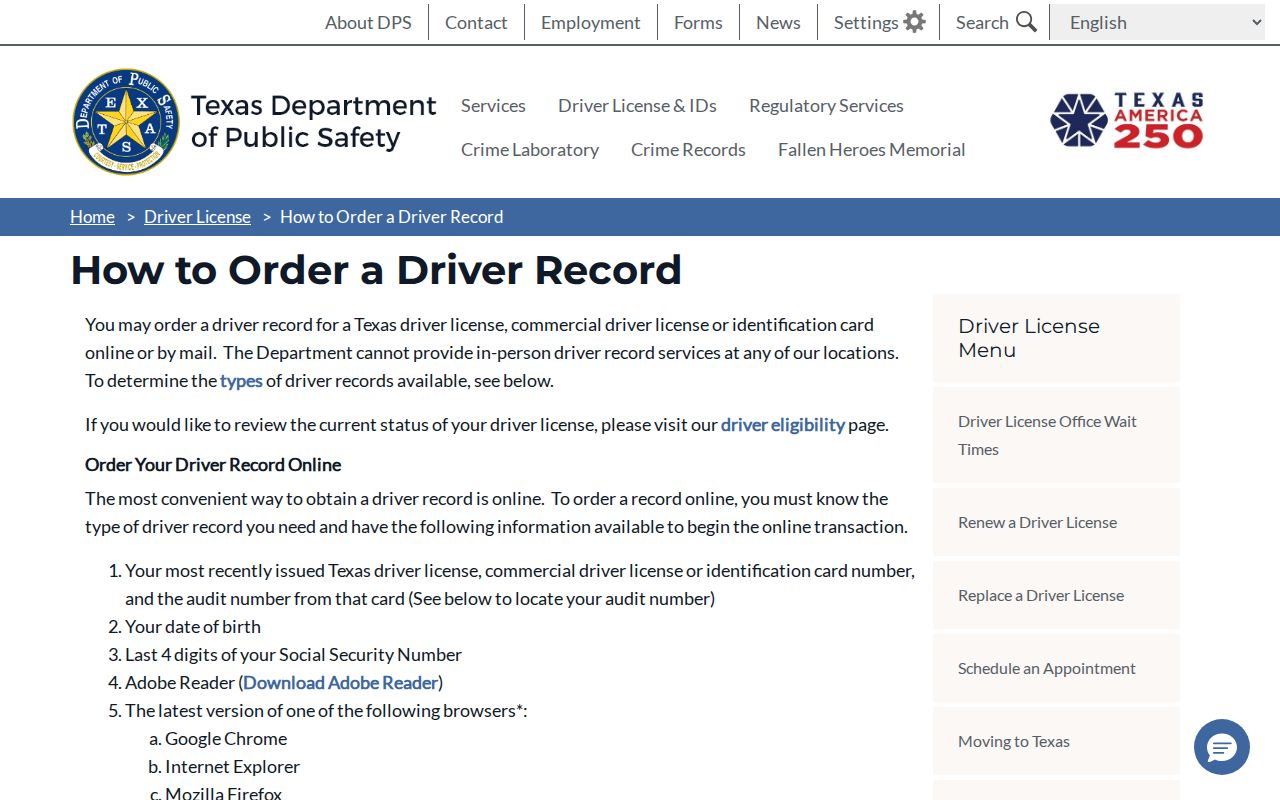Image resolution: width=1280 pixels, height=800 pixels.
Task: Follow the 'types' link in paragraph
Action: (241, 381)
